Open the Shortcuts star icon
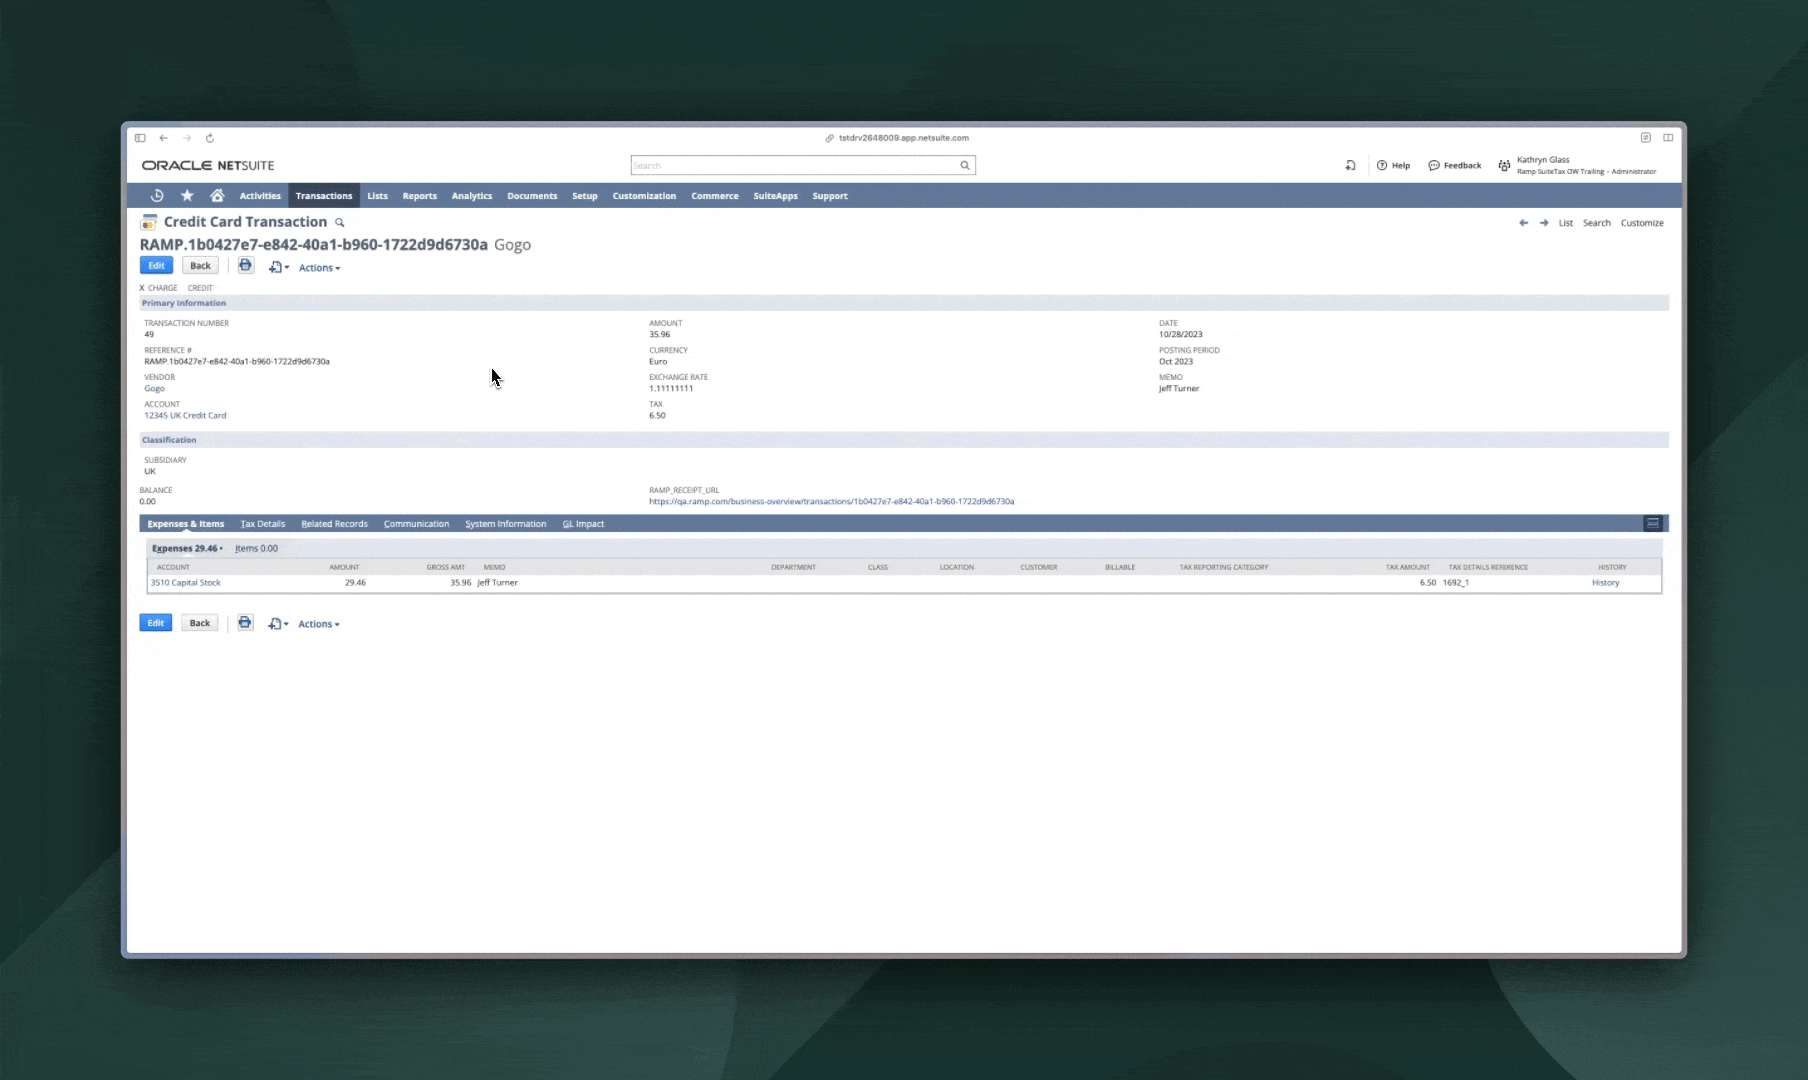 click(187, 196)
